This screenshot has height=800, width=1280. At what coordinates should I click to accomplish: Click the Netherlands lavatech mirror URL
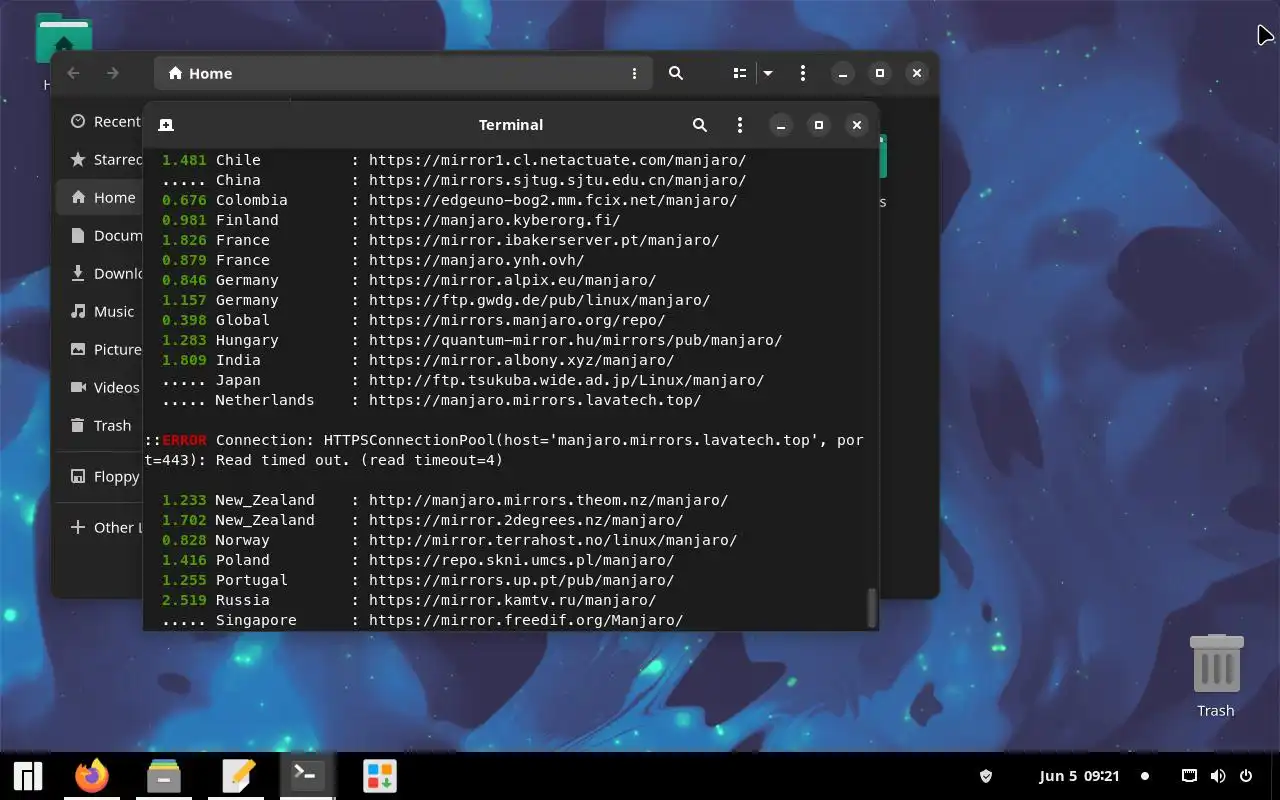point(535,400)
